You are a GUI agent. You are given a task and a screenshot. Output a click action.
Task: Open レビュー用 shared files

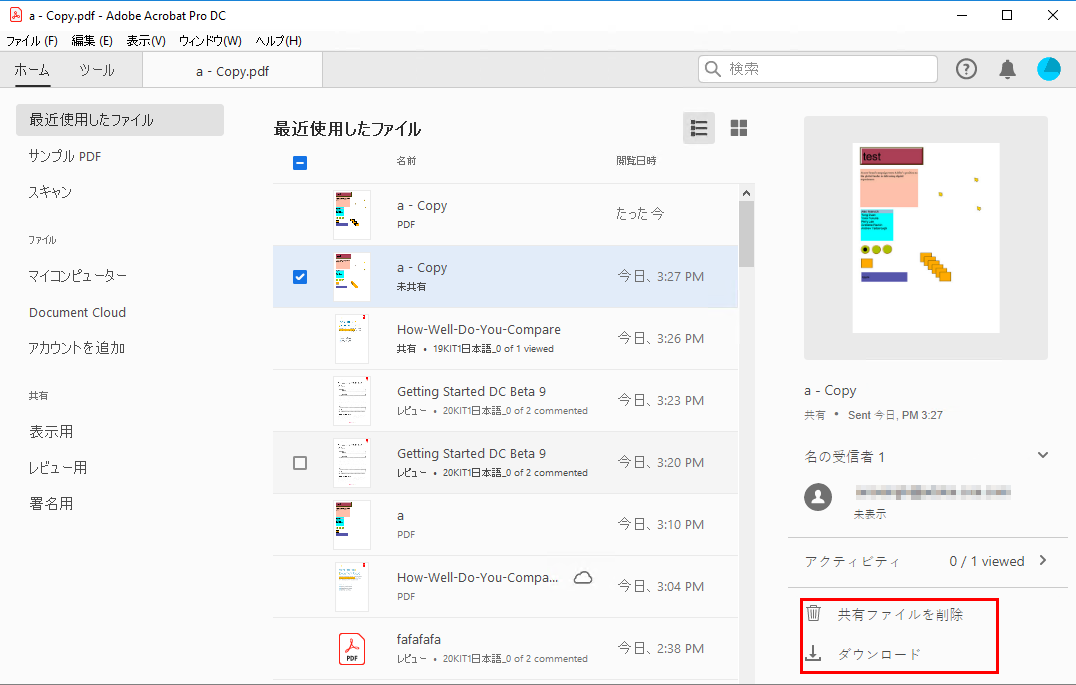(x=58, y=468)
